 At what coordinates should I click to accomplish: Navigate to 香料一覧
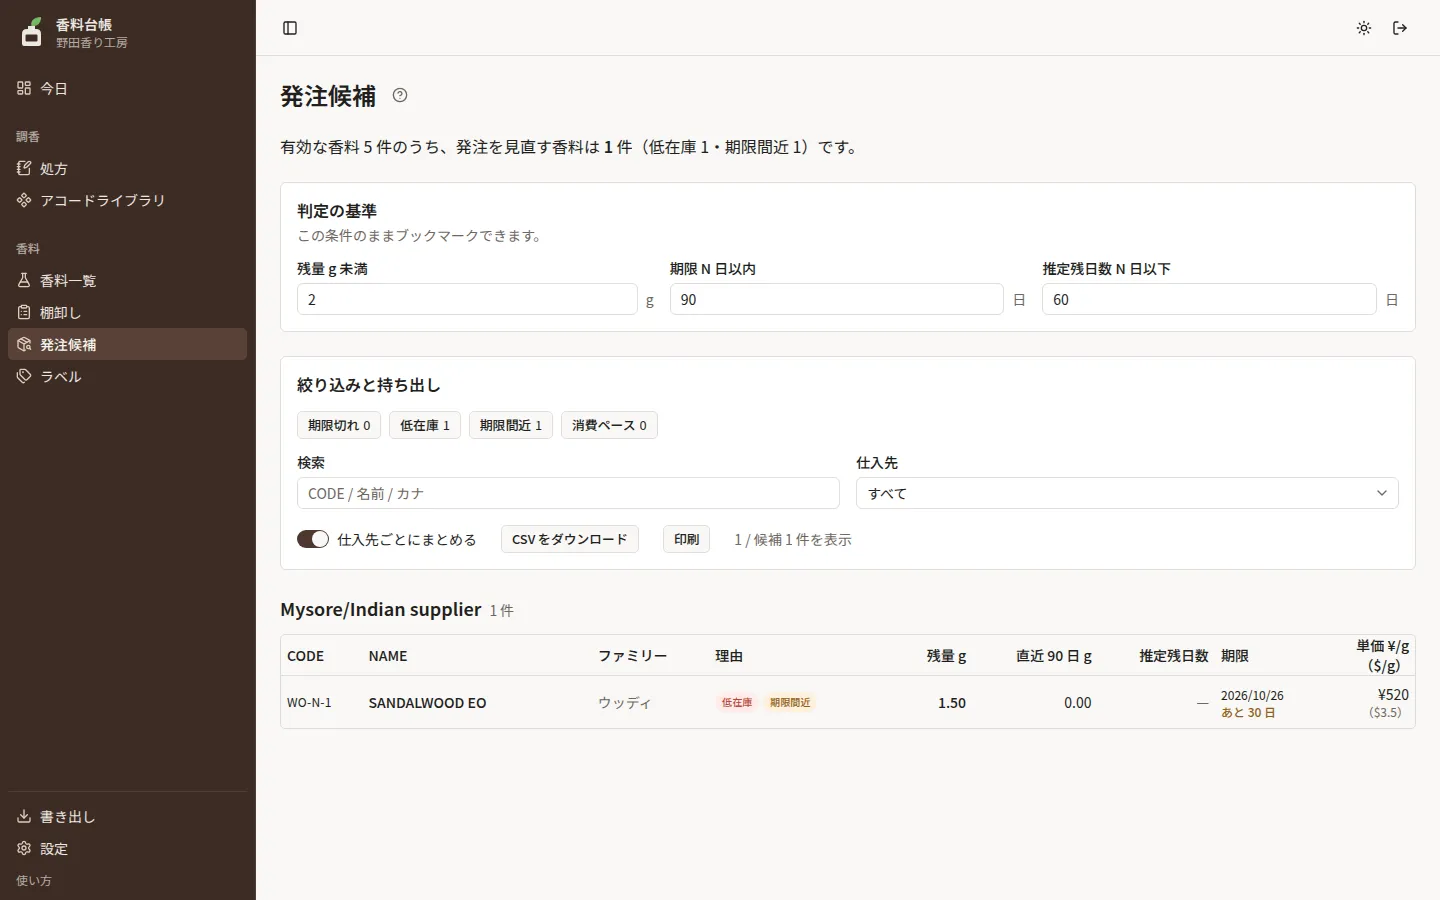[127, 280]
